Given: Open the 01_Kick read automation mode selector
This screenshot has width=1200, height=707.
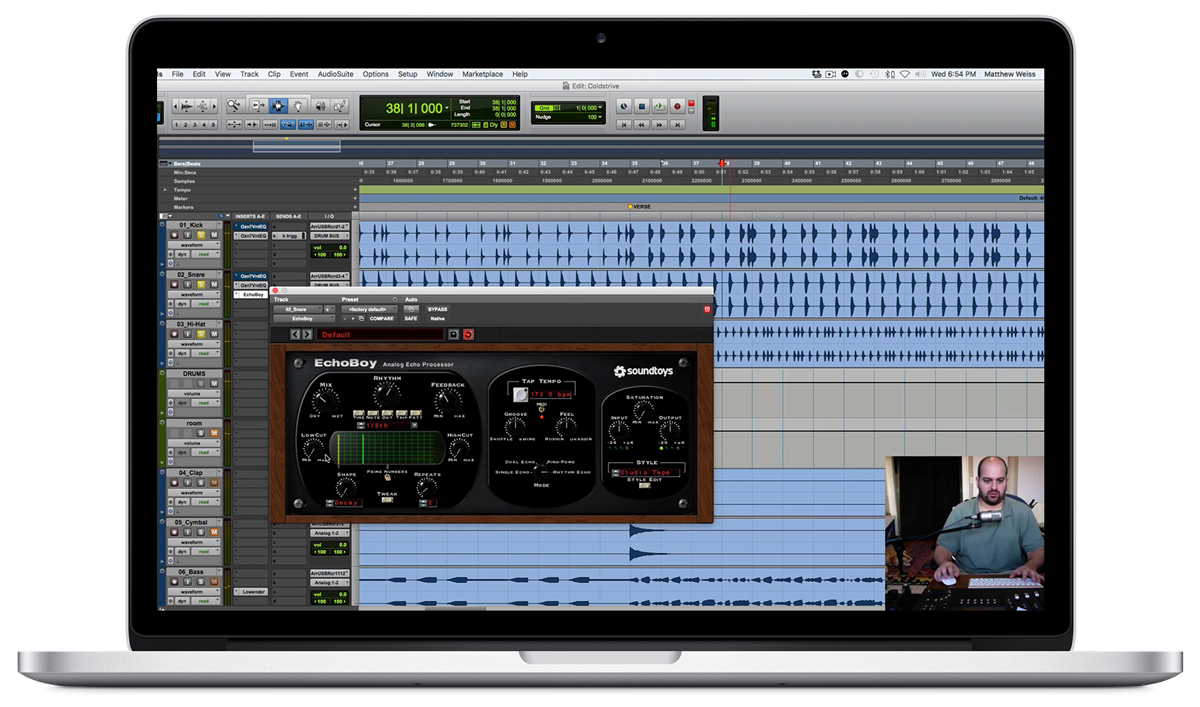Looking at the screenshot, I should pos(205,254).
